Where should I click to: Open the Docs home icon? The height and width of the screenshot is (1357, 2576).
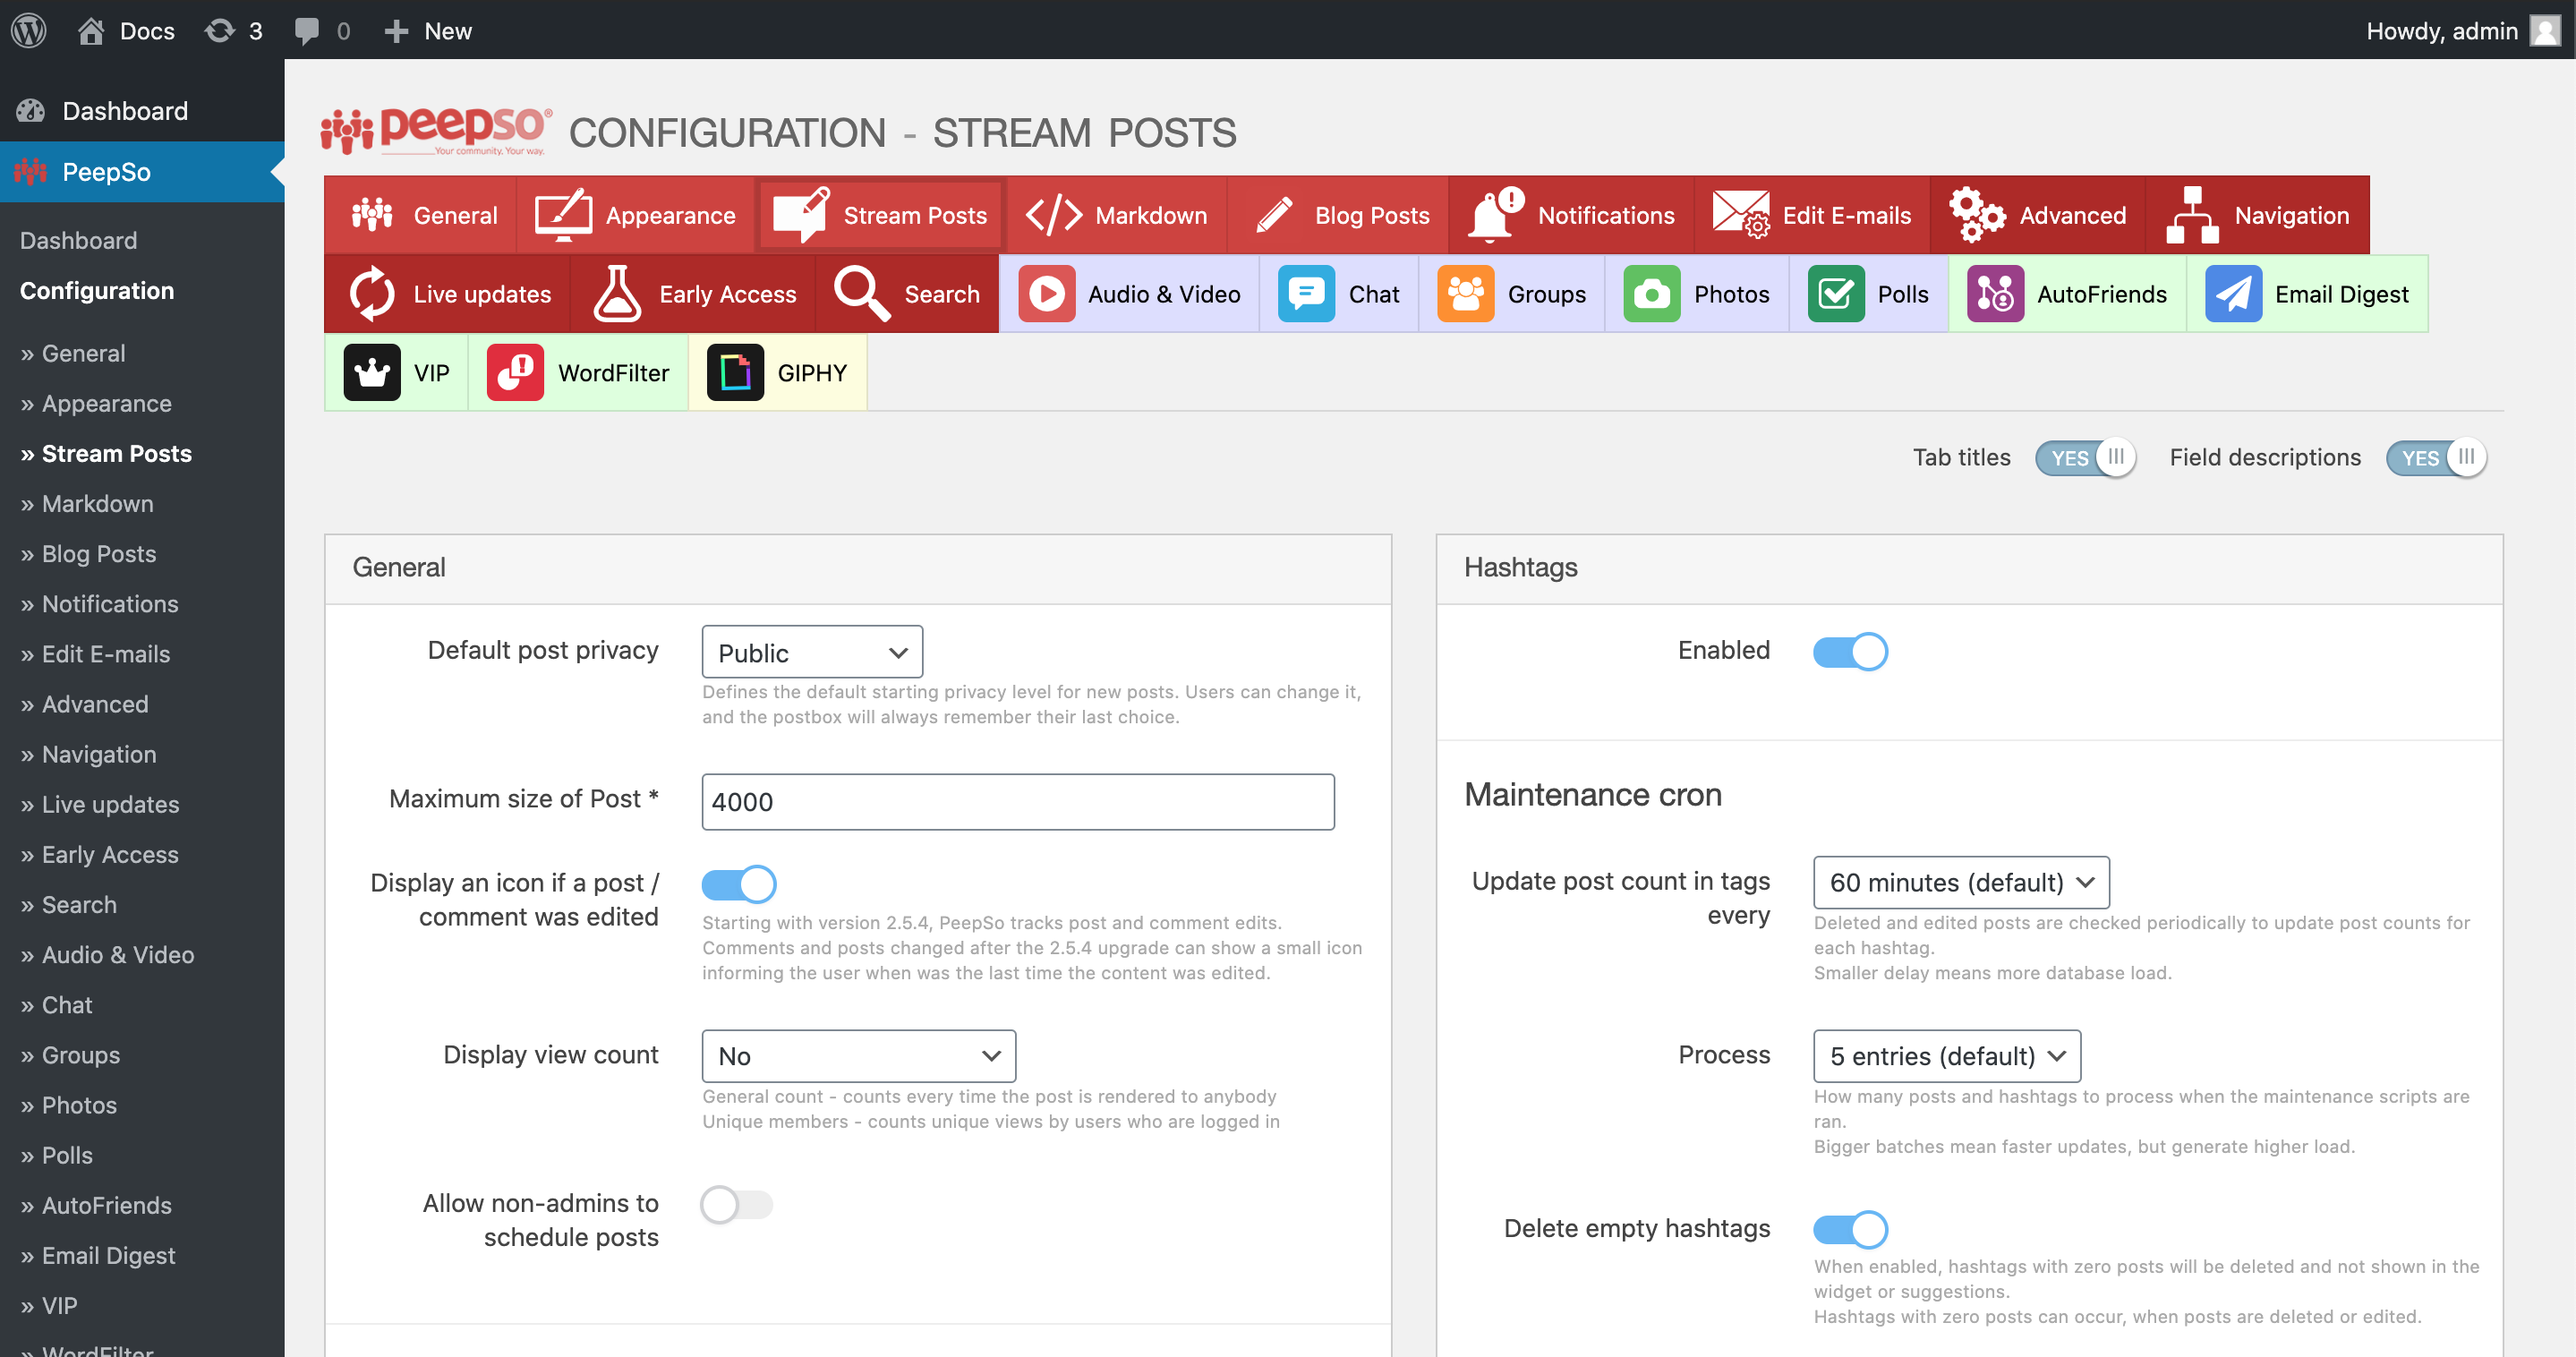91,30
